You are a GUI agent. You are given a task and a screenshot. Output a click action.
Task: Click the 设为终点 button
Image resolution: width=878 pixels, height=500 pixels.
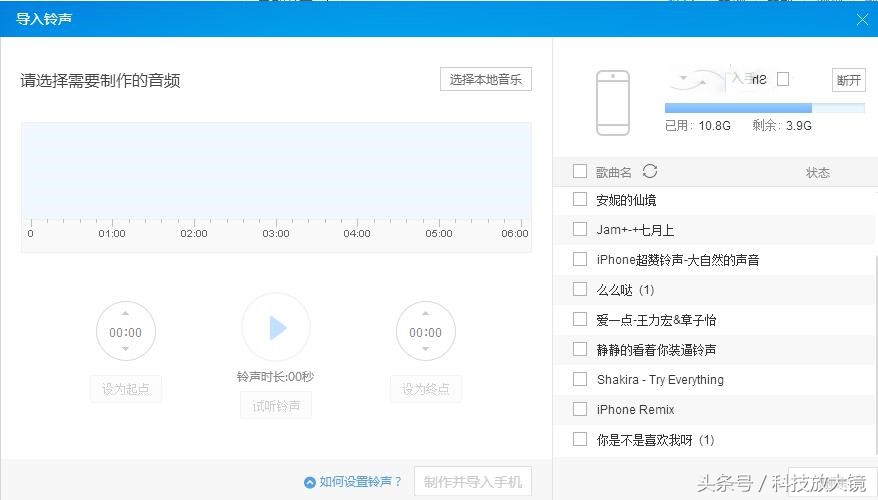coord(426,389)
